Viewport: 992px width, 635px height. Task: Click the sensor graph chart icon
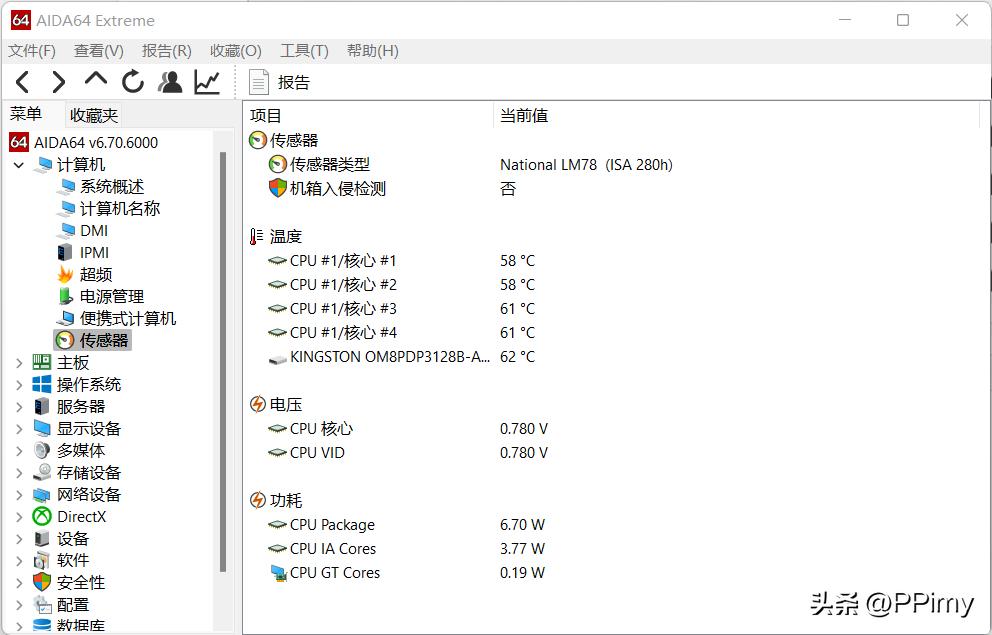tap(206, 82)
